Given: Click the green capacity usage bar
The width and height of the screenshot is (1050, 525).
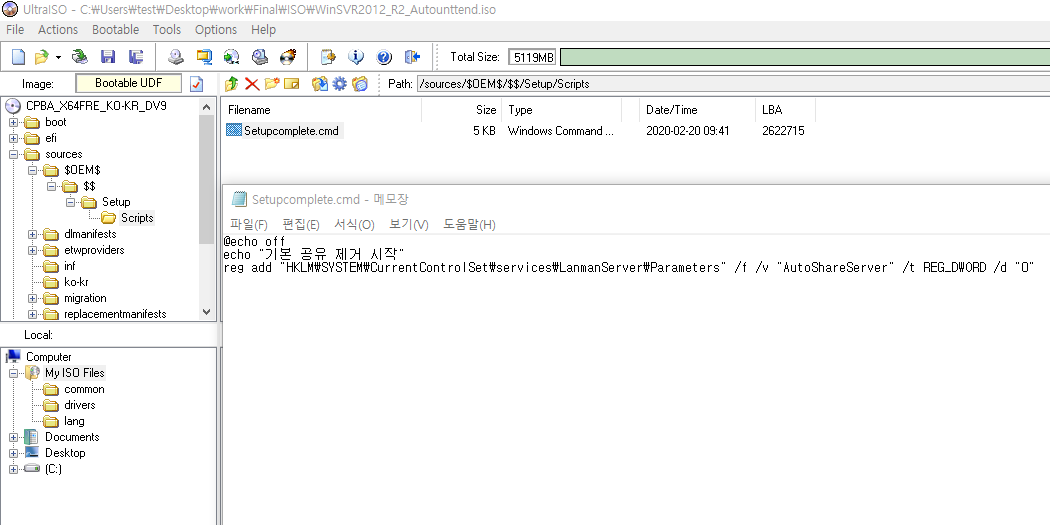Looking at the screenshot, I should click(x=805, y=57).
